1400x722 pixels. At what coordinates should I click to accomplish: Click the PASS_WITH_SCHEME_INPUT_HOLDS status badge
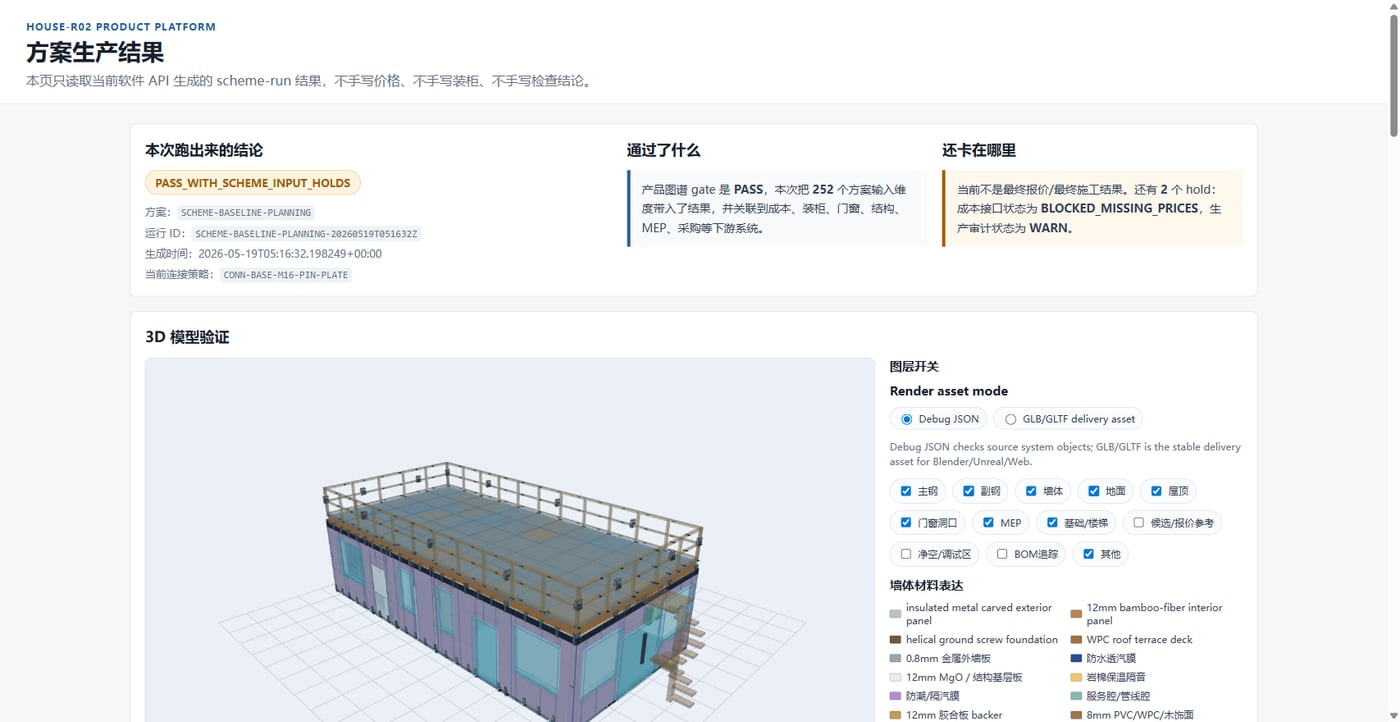253,183
